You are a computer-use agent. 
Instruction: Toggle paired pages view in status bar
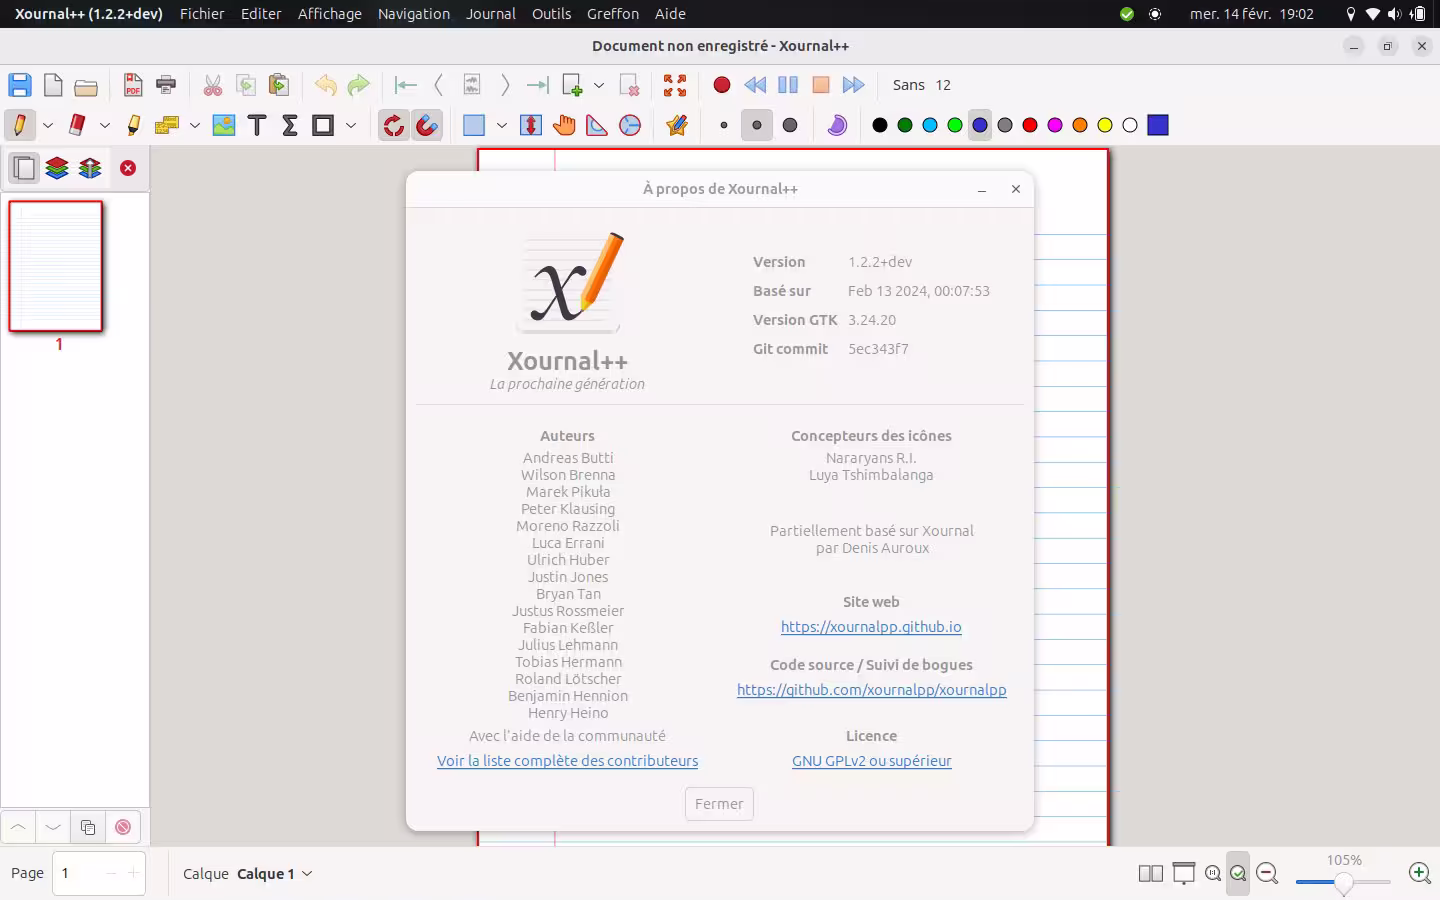(x=1151, y=873)
